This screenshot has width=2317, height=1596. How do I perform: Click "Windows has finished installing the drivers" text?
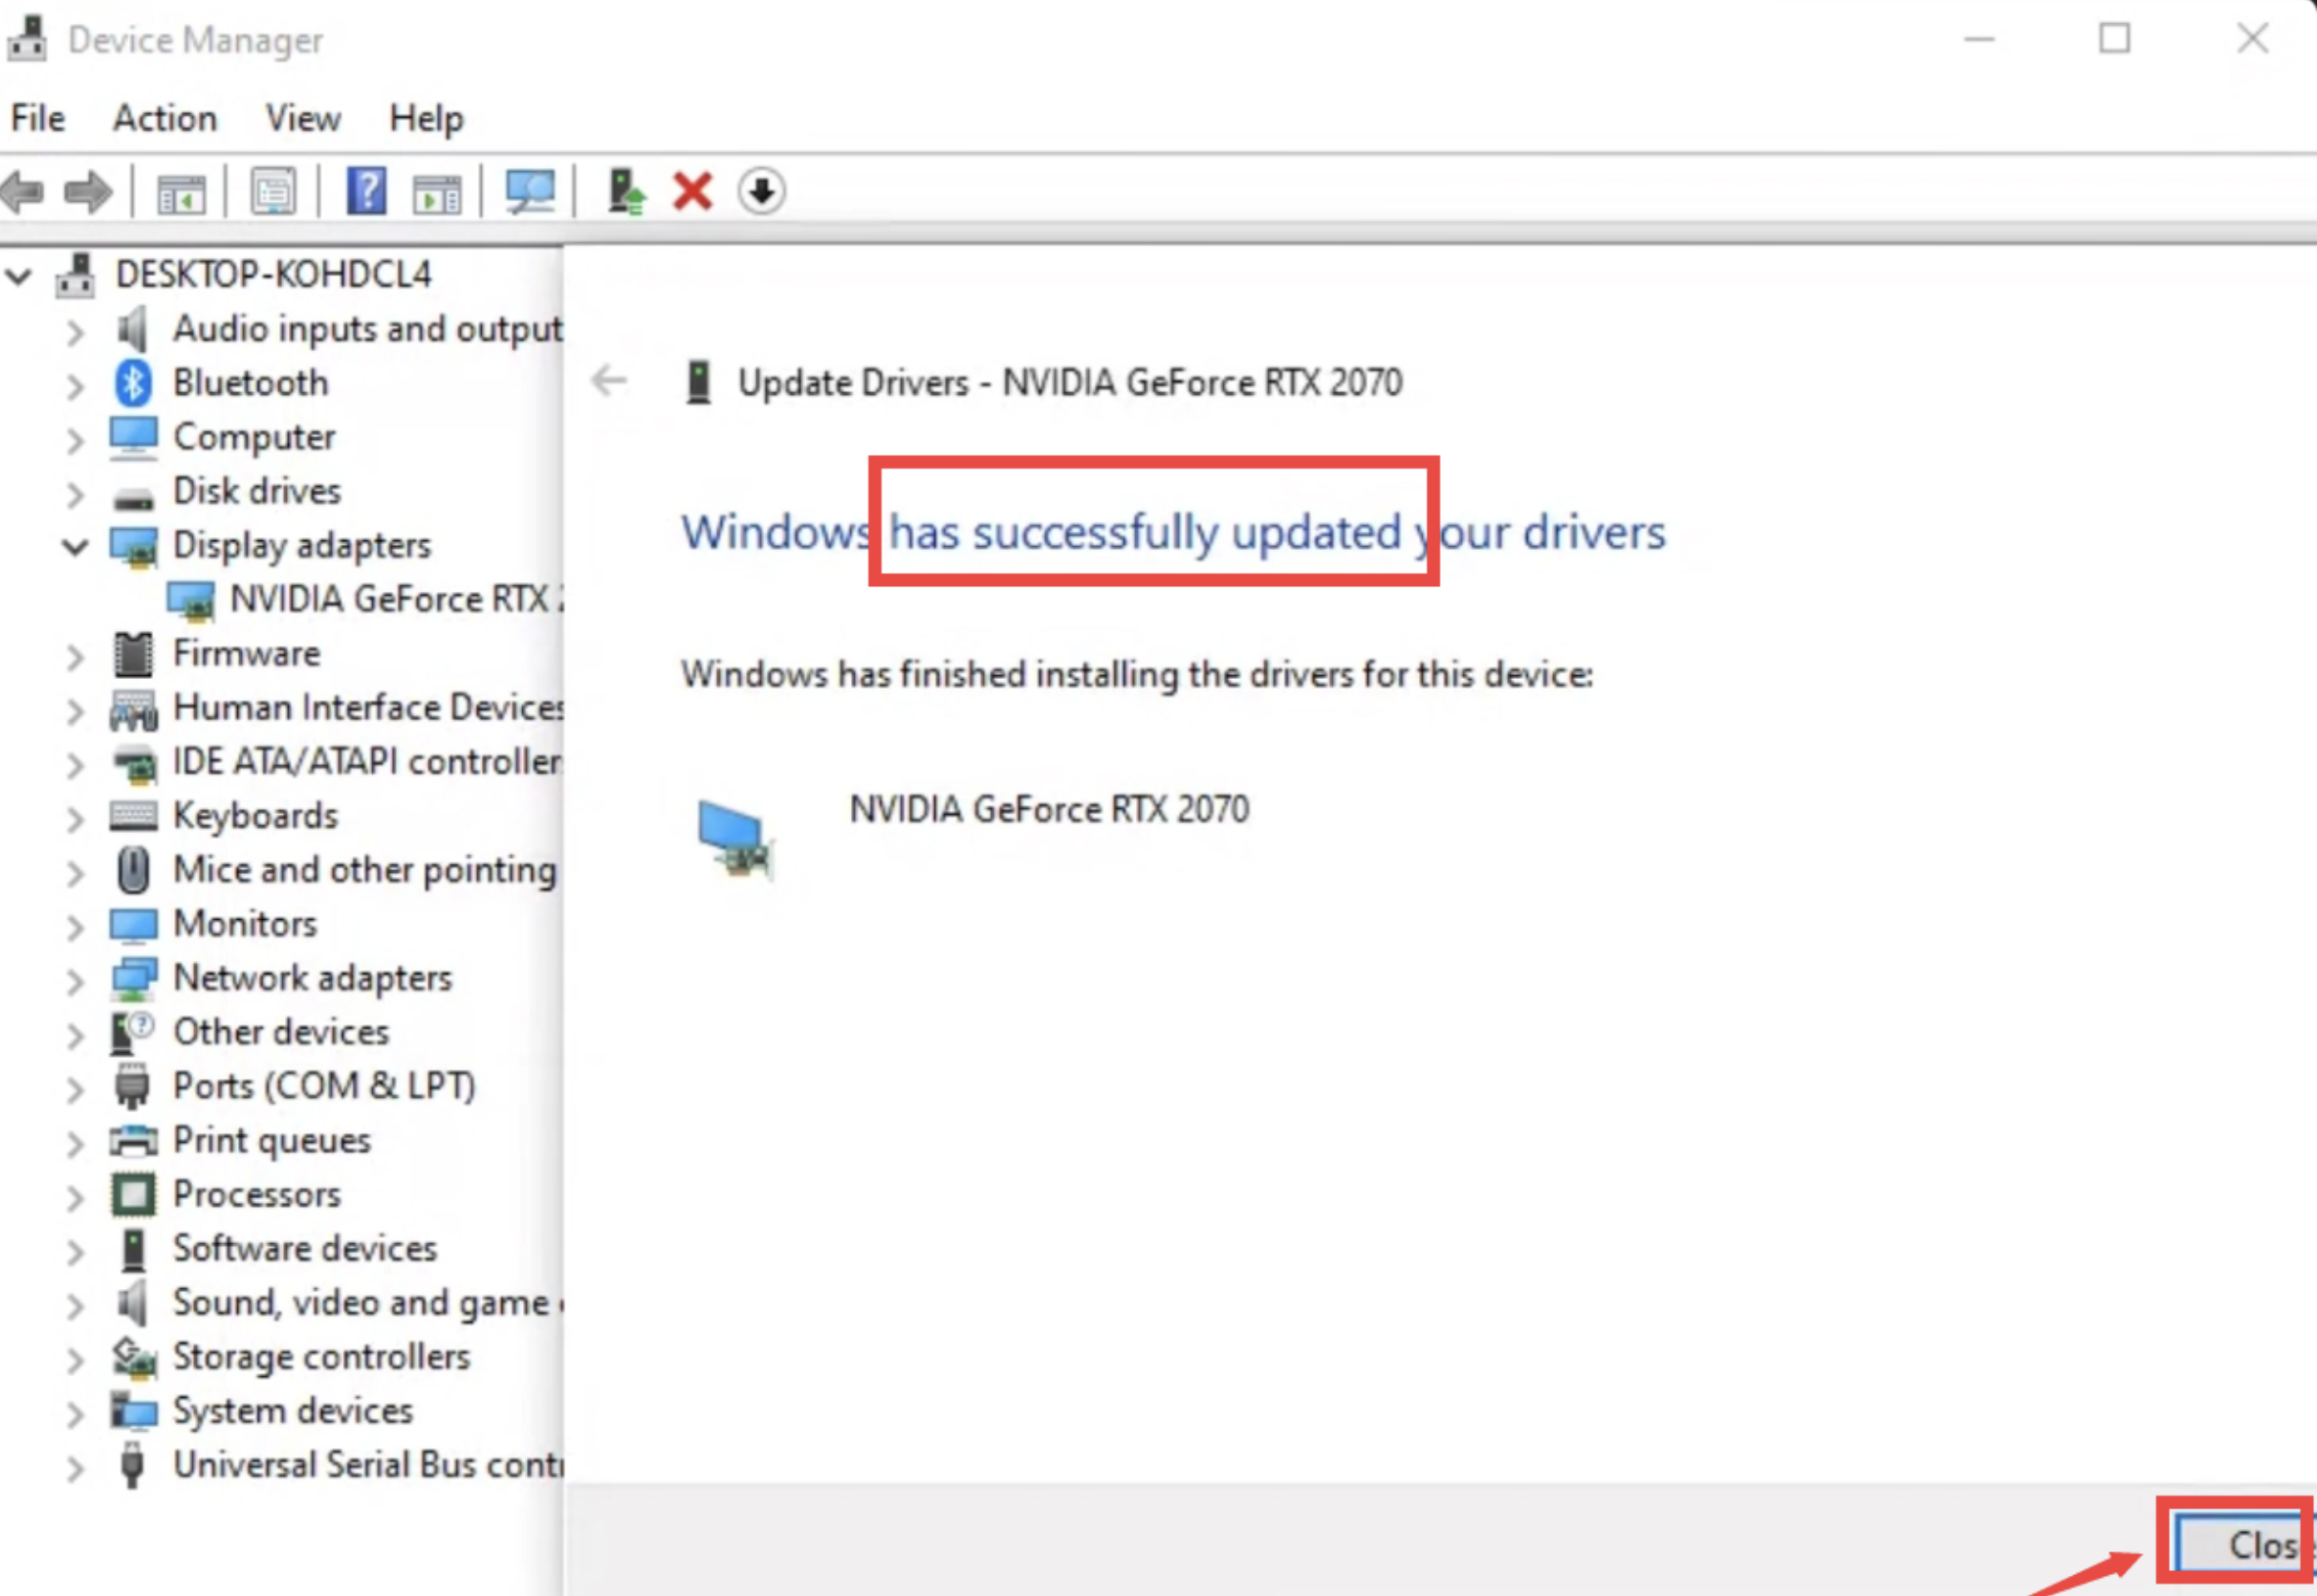[x=1136, y=674]
